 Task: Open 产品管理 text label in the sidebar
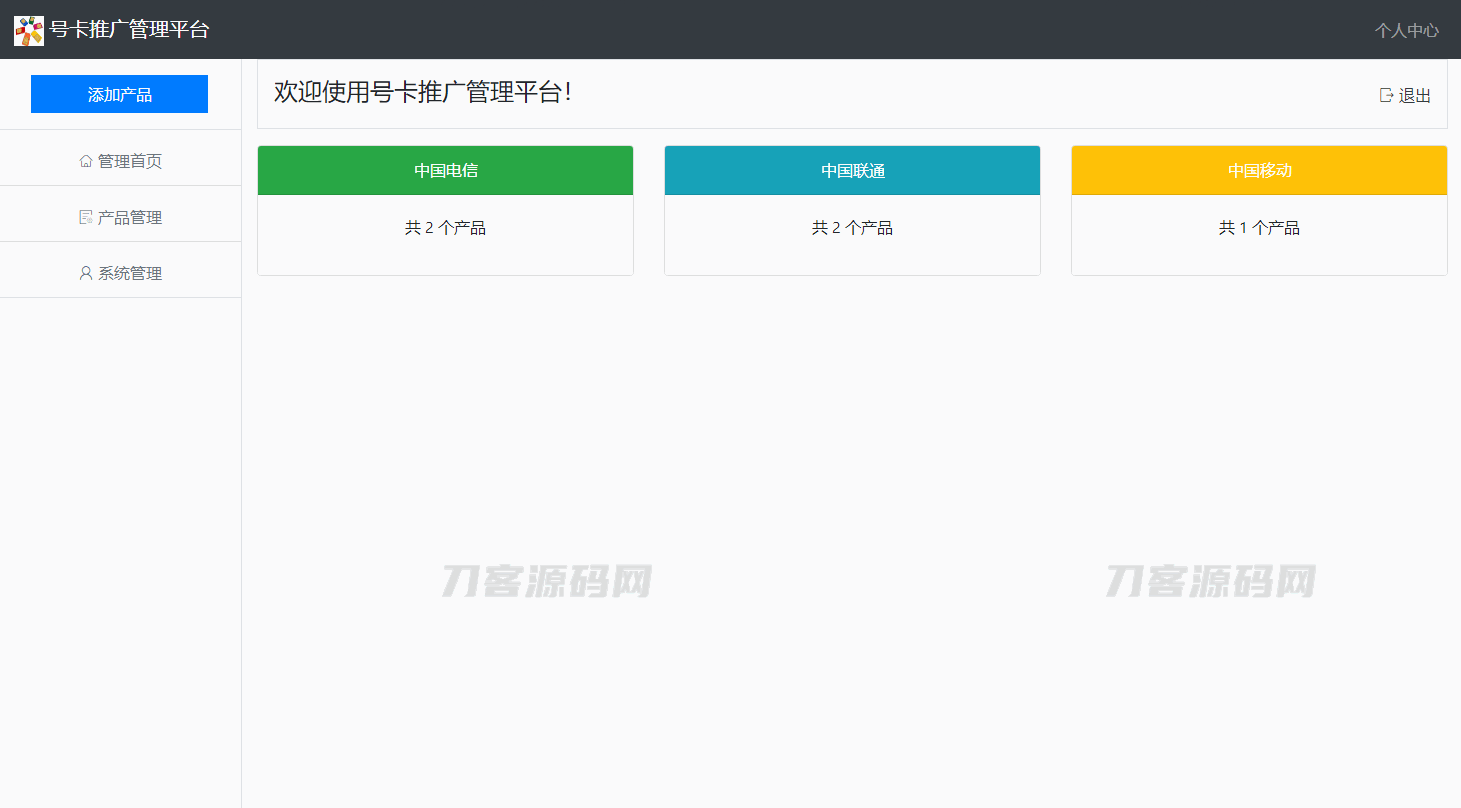[x=130, y=217]
